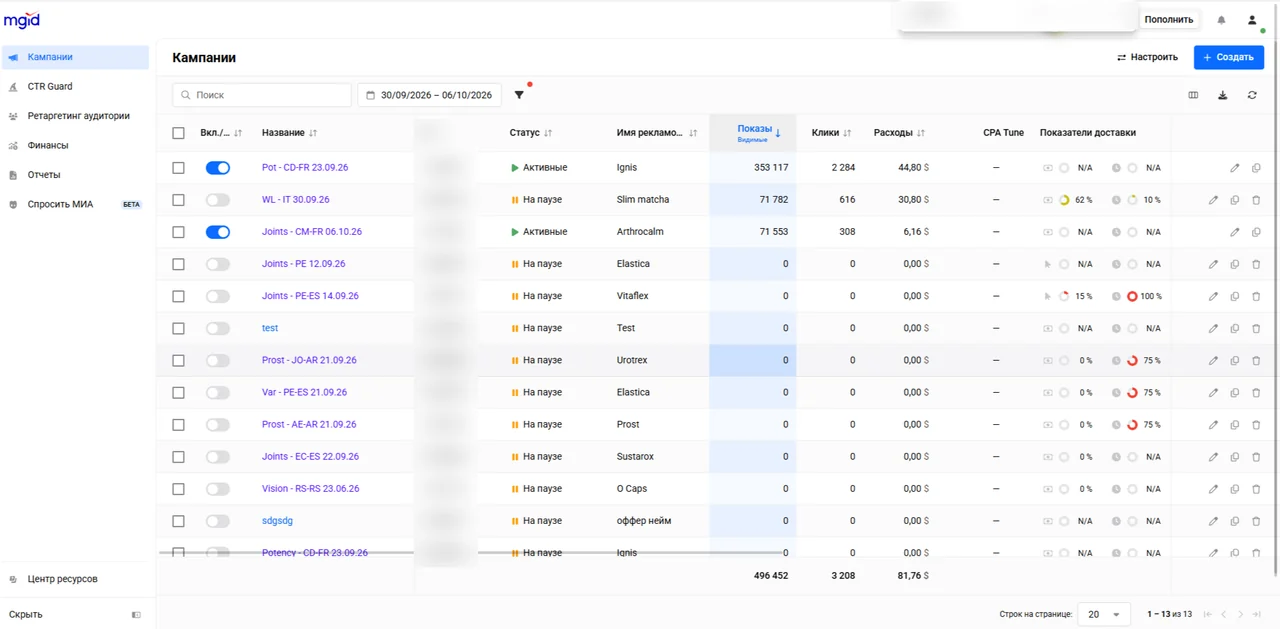
Task: Click the Пополнить button
Action: [1169, 20]
